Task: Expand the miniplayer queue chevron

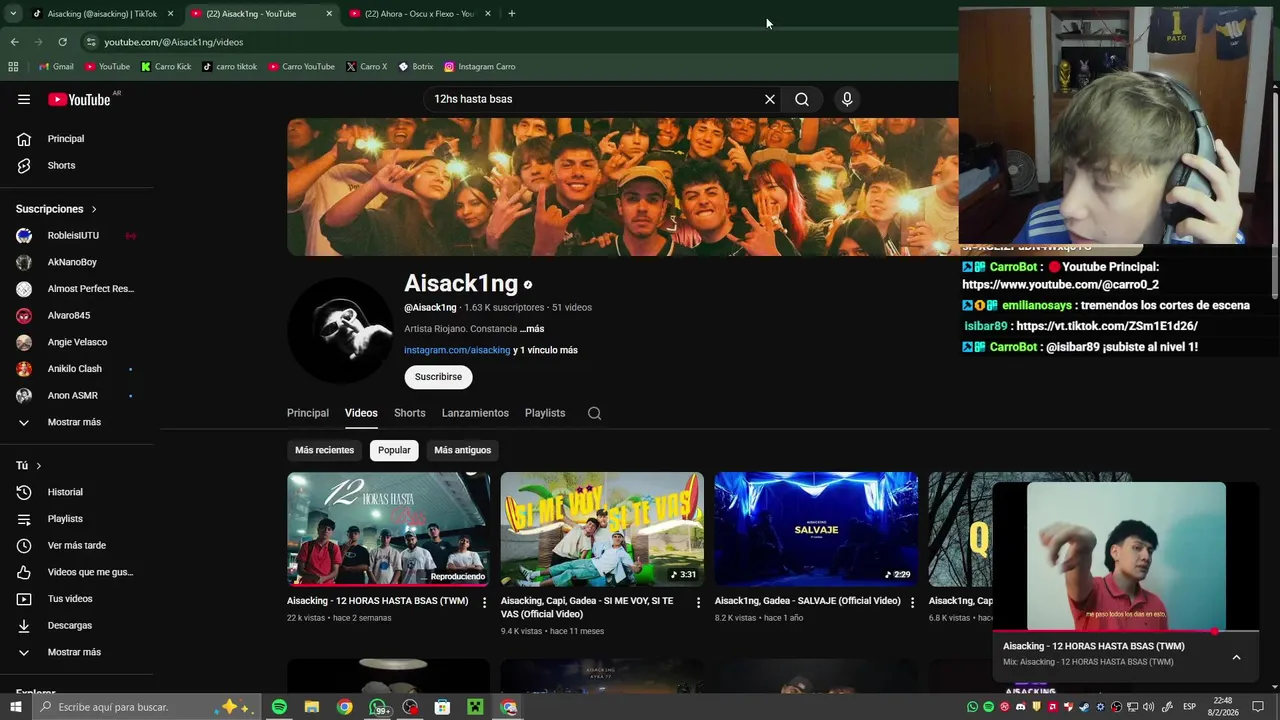Action: [x=1236, y=657]
